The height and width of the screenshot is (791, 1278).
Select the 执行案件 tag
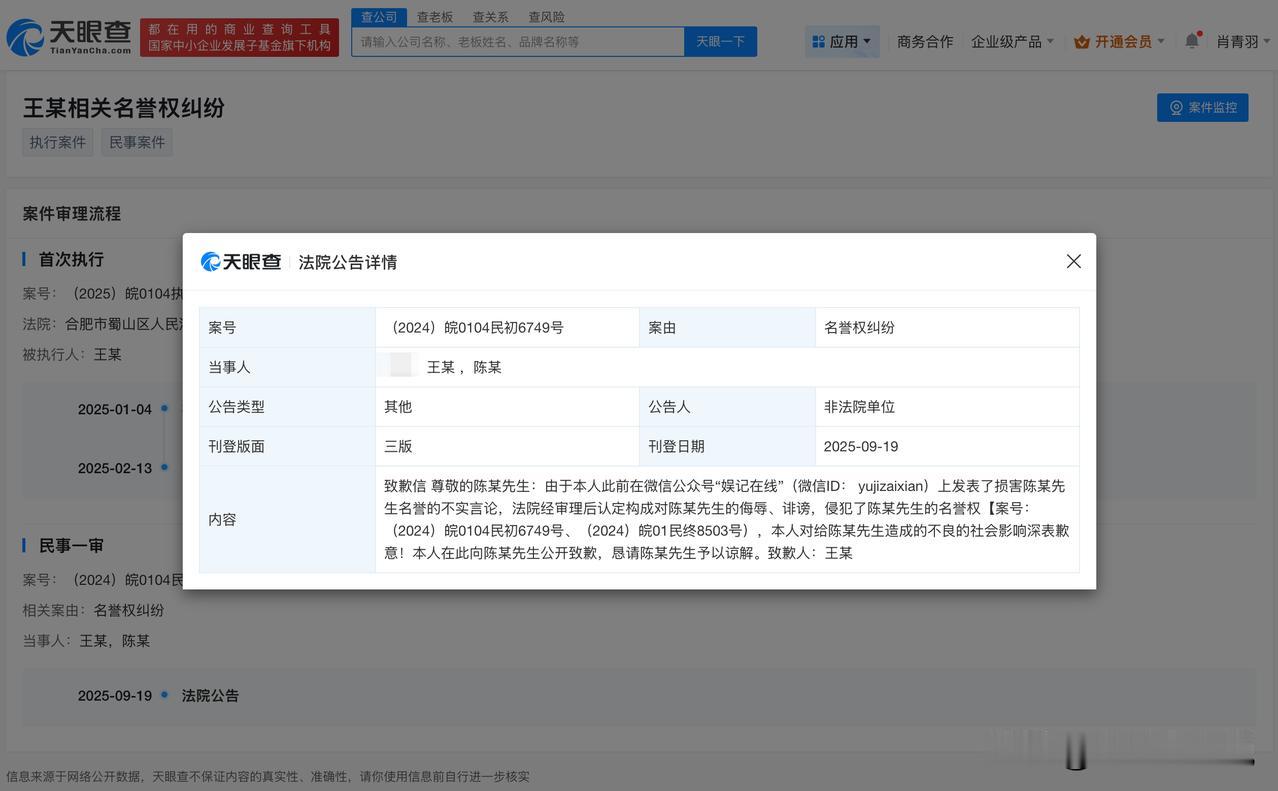58,142
